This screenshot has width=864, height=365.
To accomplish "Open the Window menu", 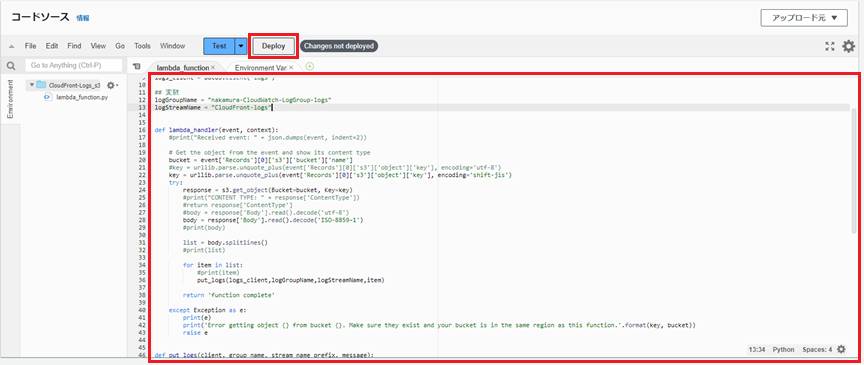I will [x=172, y=46].
